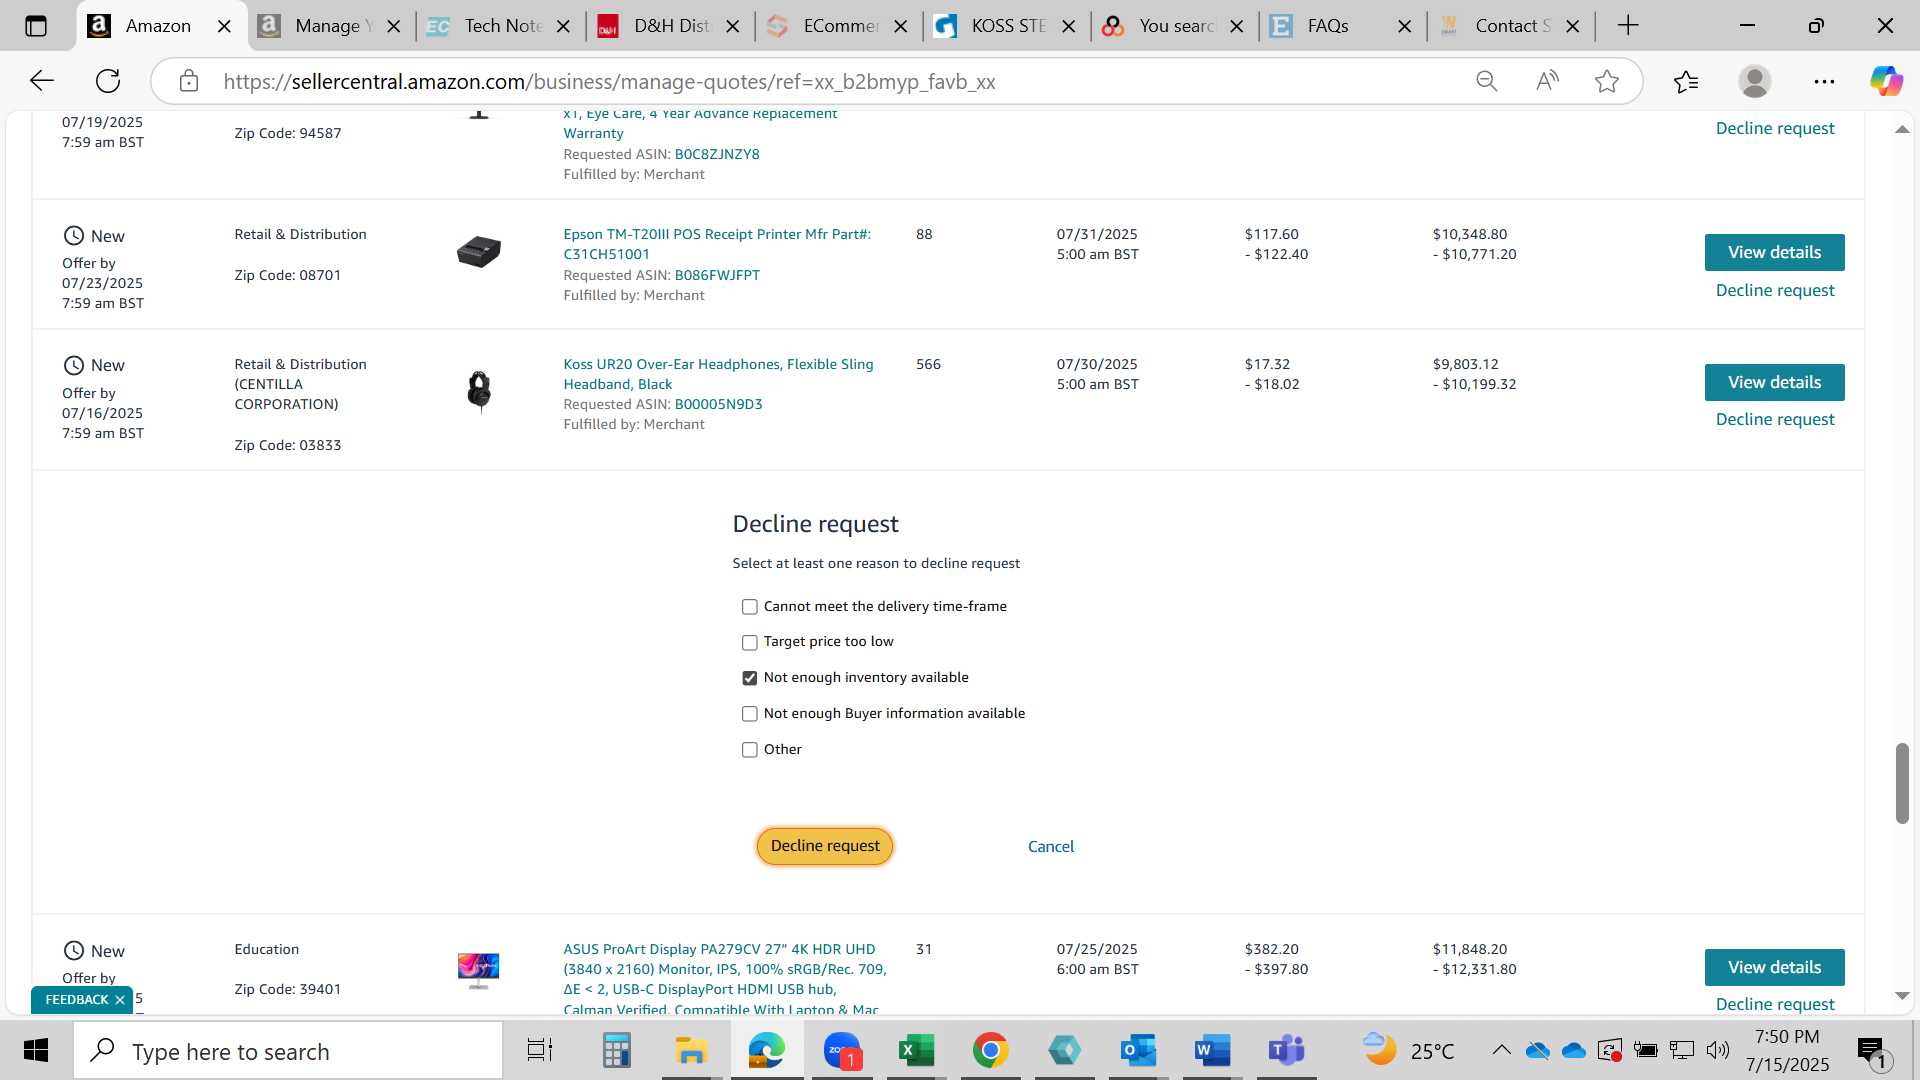This screenshot has height=1080, width=1920.
Task: Decline request for the Epson receipt printer
Action: (x=1775, y=291)
